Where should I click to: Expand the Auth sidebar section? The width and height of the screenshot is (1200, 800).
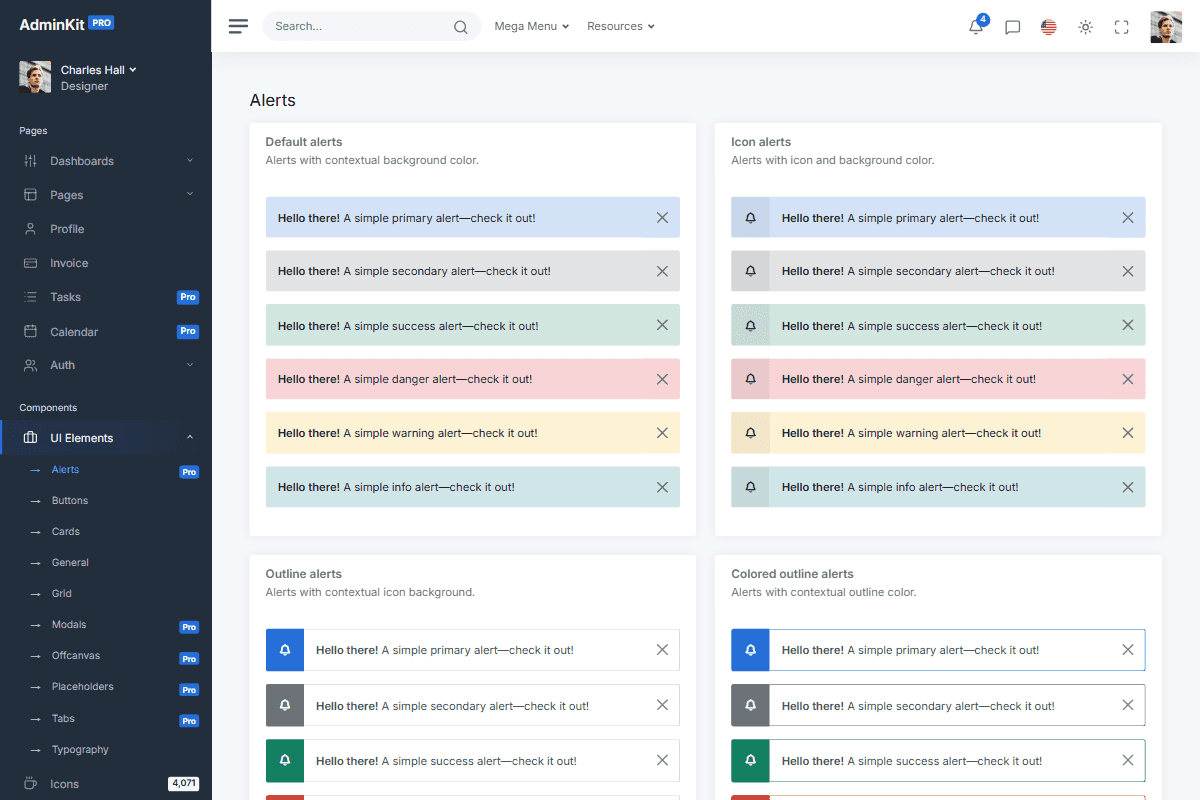[x=190, y=365]
